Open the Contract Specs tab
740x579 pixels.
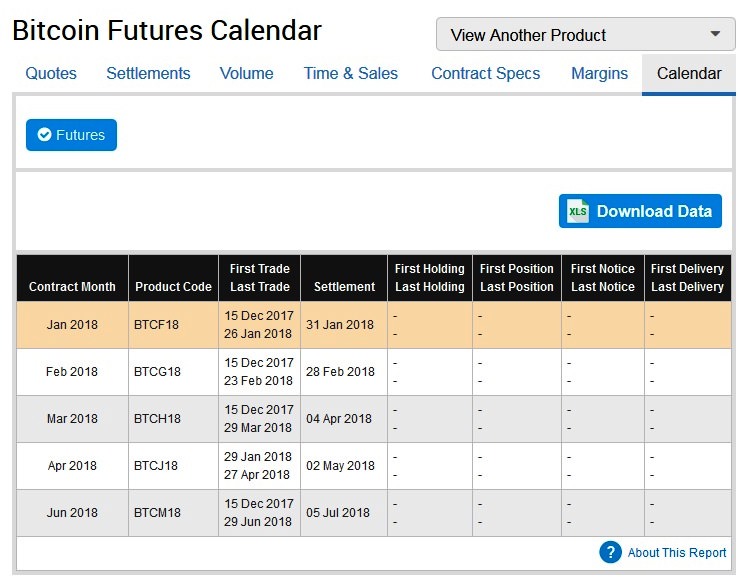[x=486, y=74]
